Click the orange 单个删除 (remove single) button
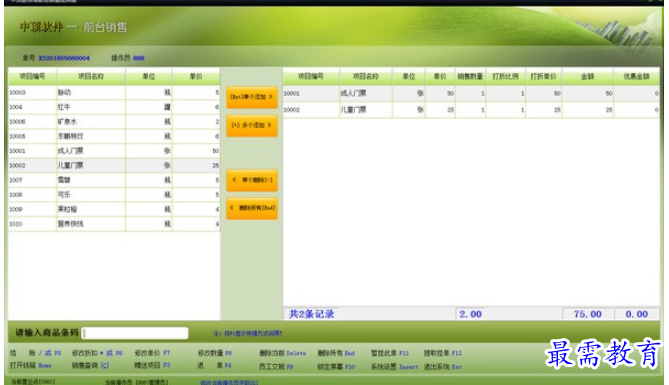Viewport: 669px width, 385px height. (x=252, y=180)
